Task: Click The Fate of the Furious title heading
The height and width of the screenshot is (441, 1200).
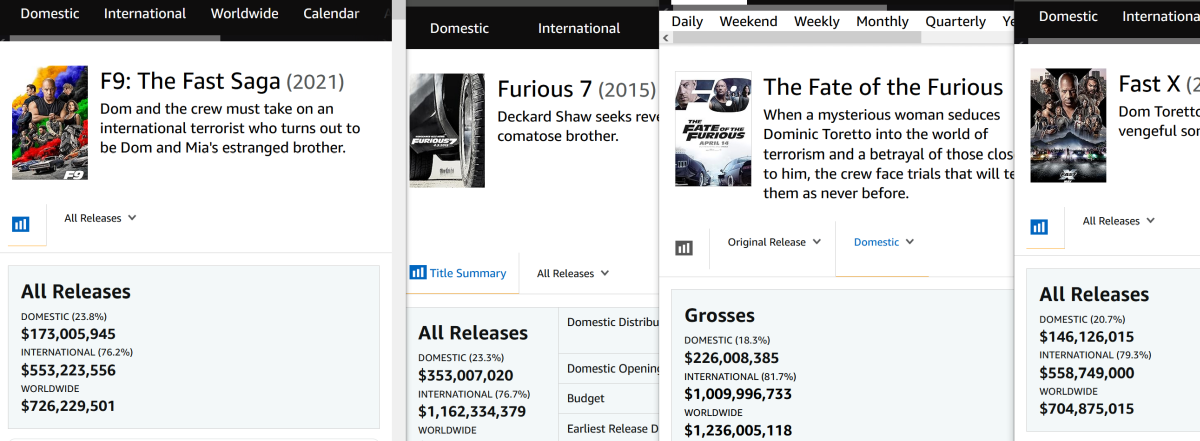Action: tap(883, 88)
